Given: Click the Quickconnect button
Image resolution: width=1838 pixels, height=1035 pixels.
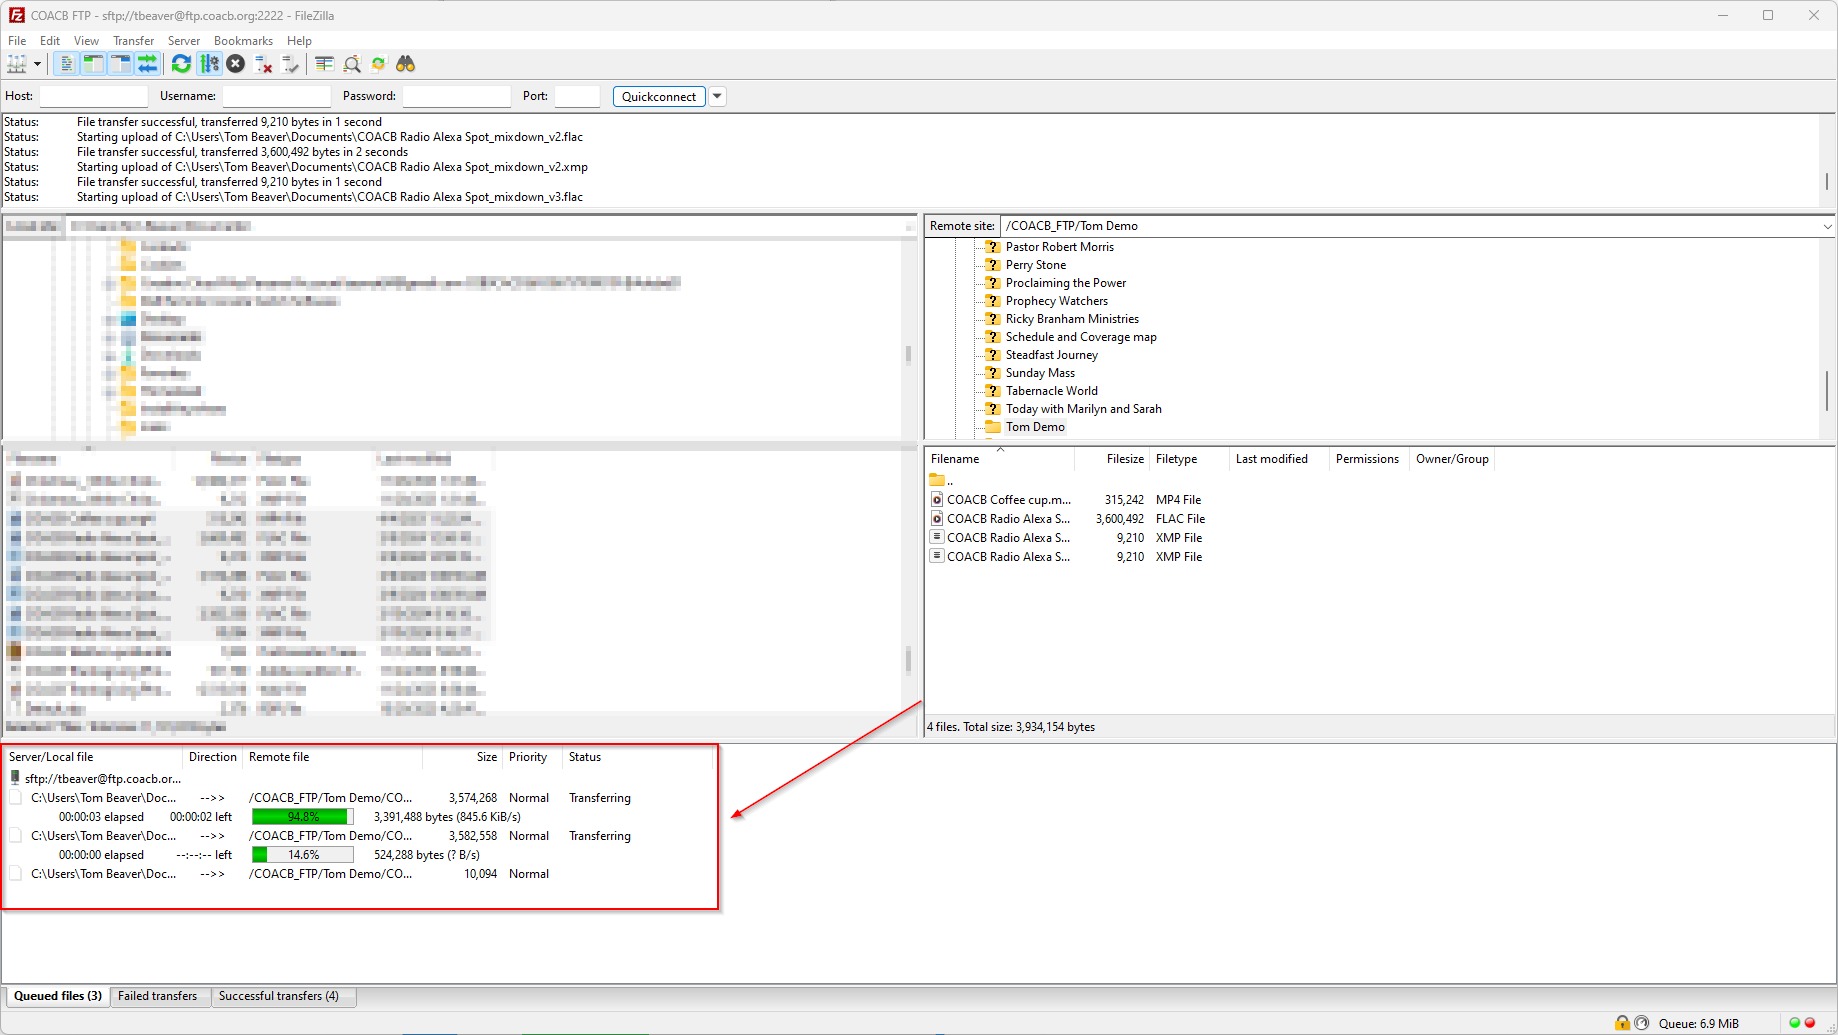Looking at the screenshot, I should click(x=658, y=97).
